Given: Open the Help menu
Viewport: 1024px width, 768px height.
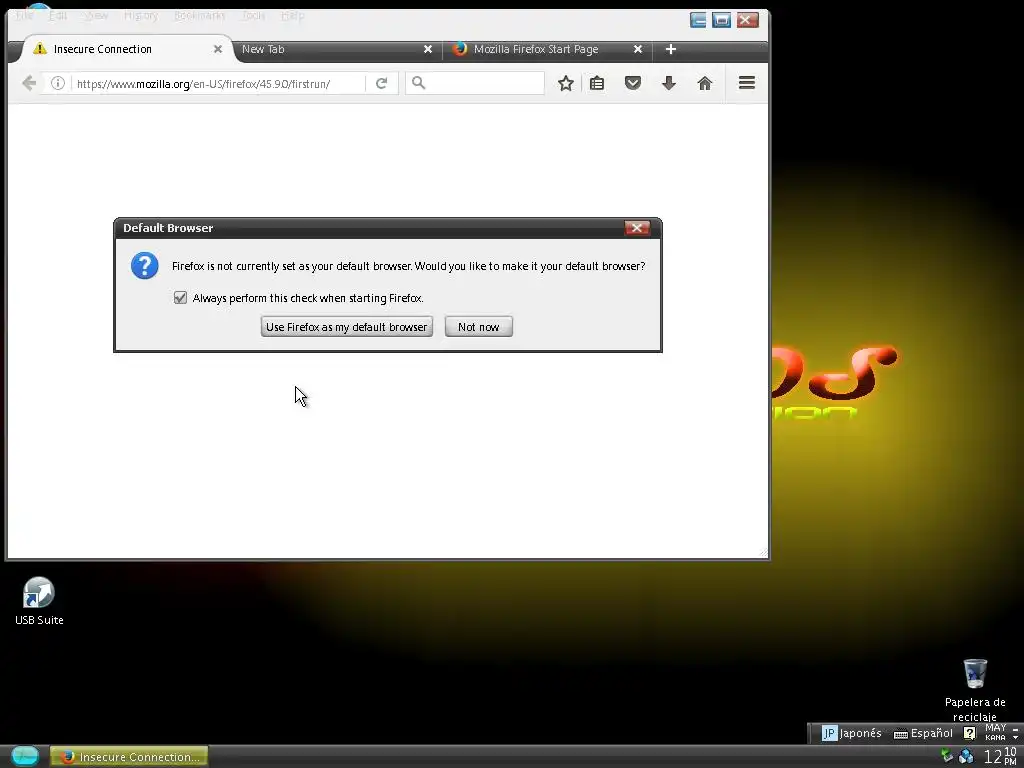Looking at the screenshot, I should [293, 15].
